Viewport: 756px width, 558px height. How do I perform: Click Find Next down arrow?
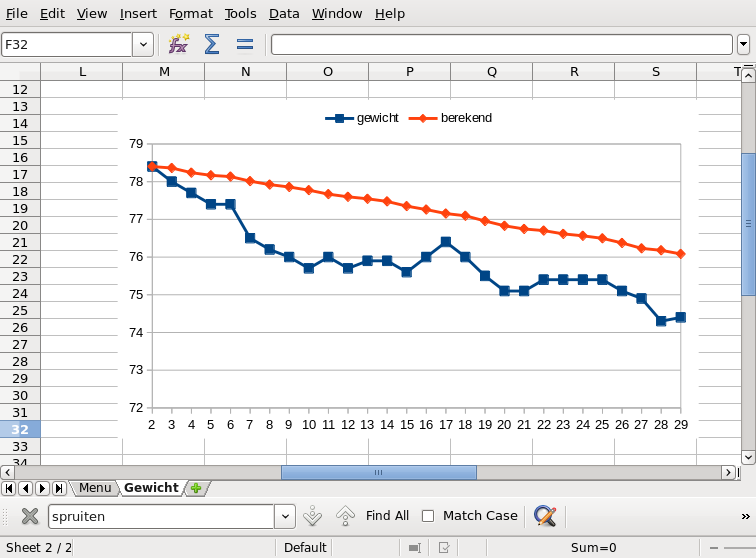pyautogui.click(x=312, y=516)
